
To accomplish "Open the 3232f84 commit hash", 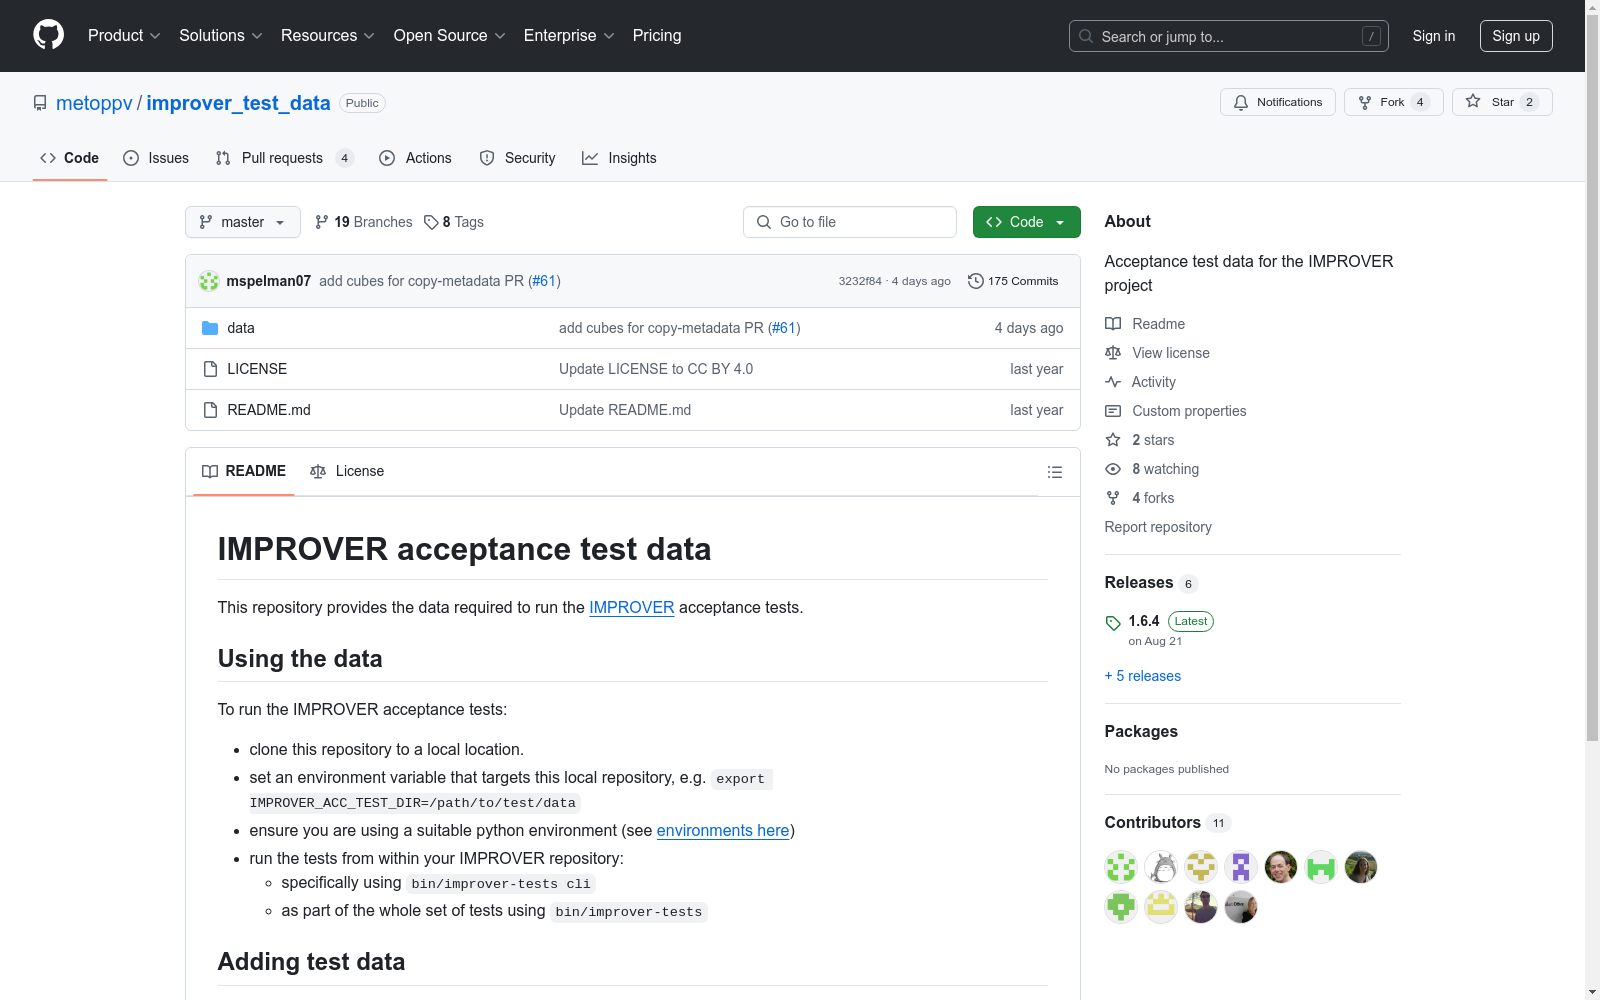I will [860, 281].
